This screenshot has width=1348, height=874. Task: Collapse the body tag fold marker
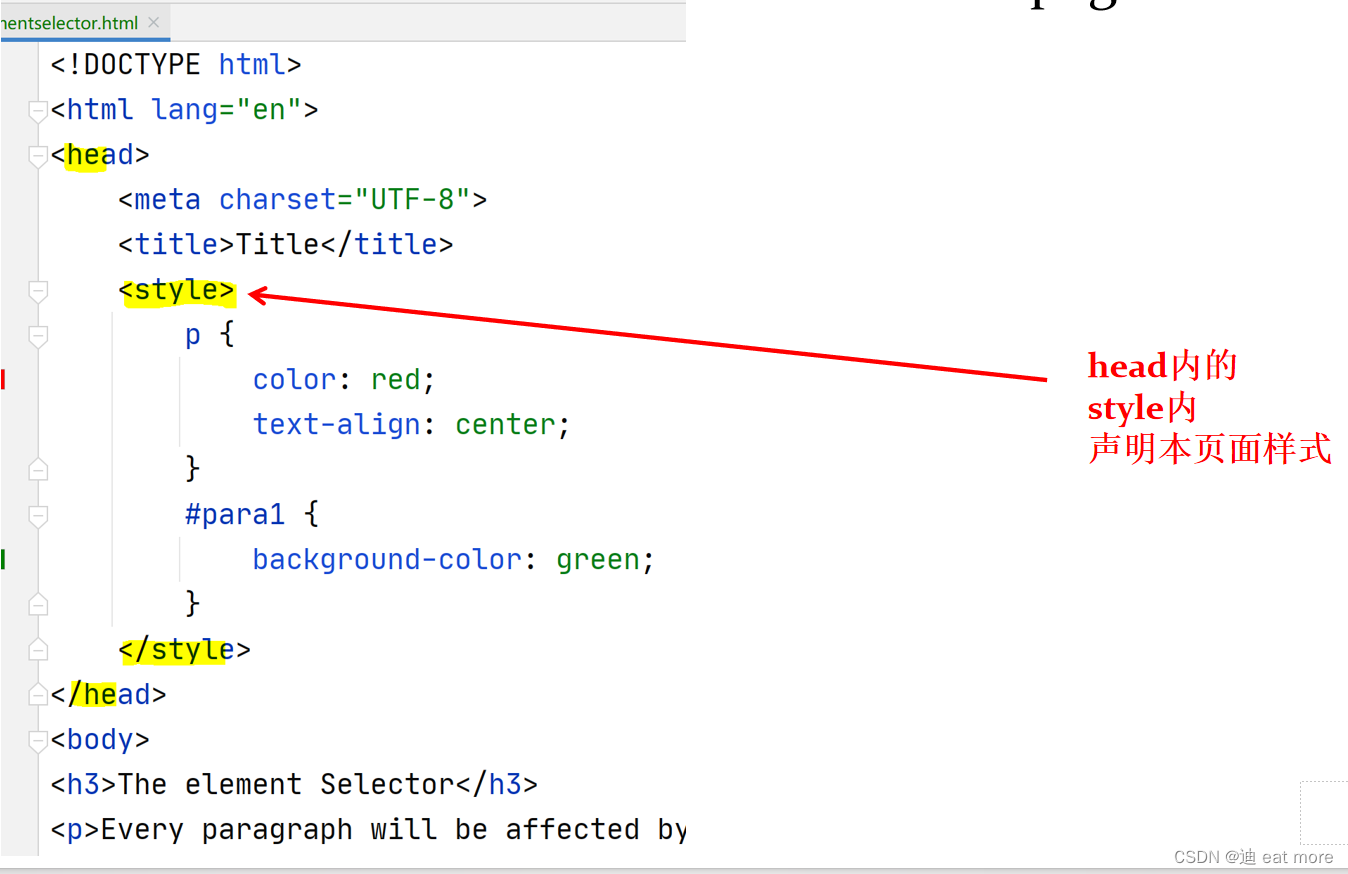click(38, 740)
